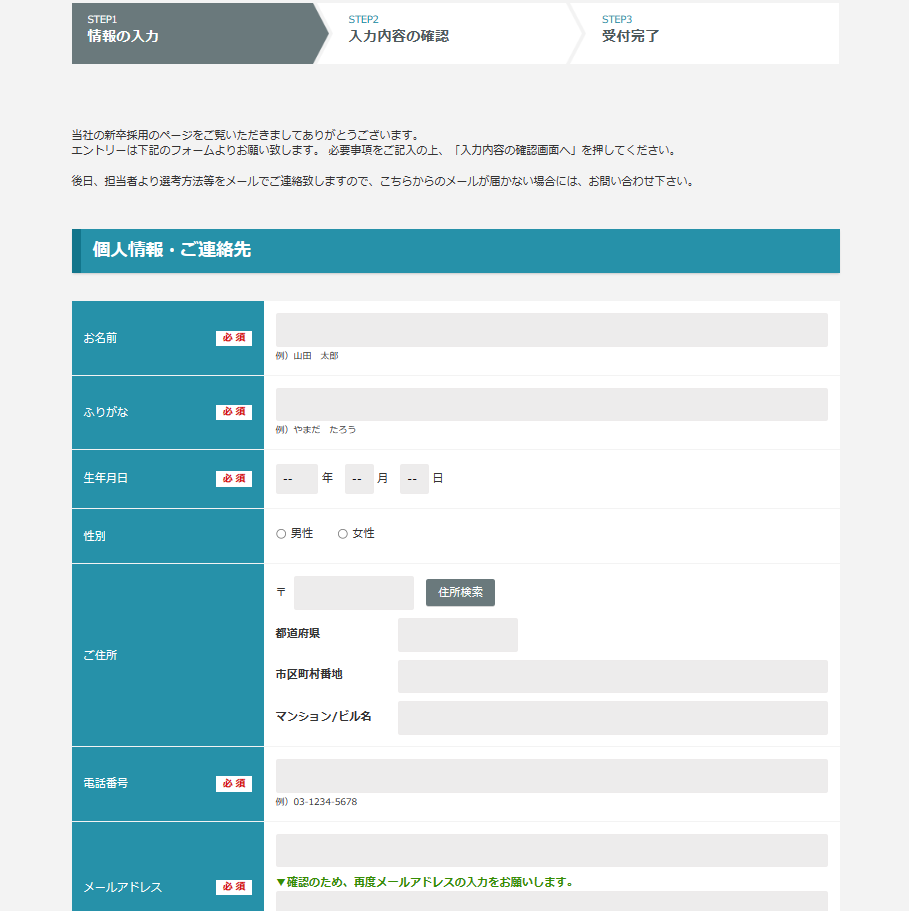The width and height of the screenshot is (909, 911).
Task: Focus the 電話番号 input field
Action: point(551,776)
